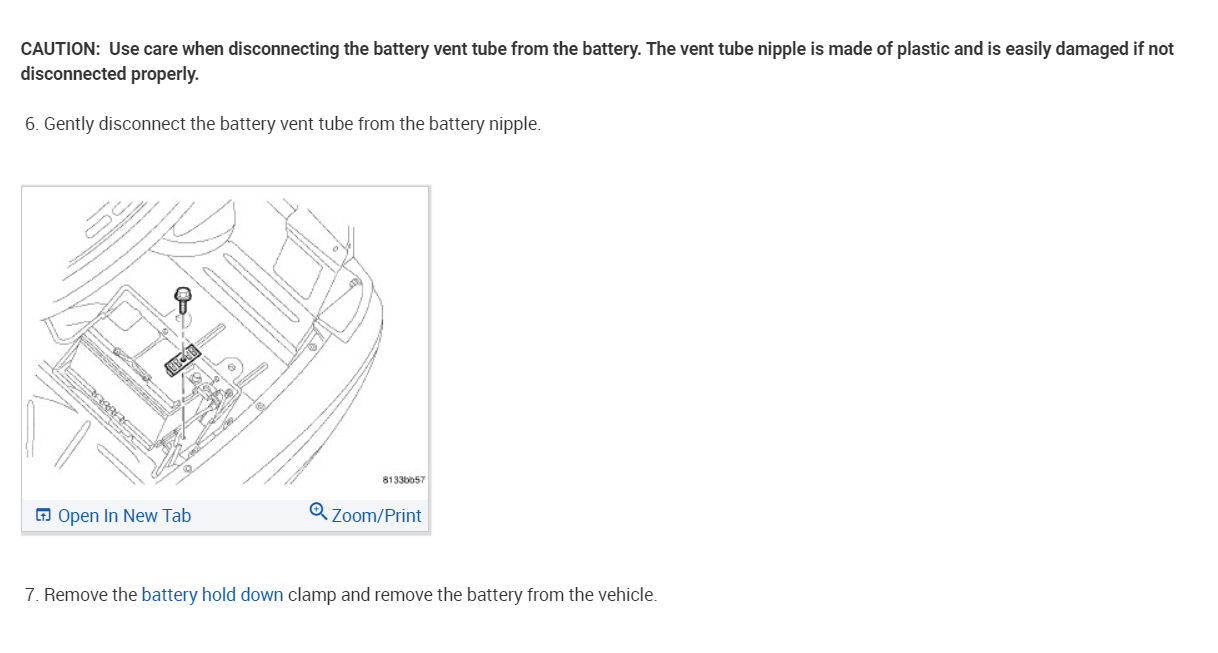Click the battery outline in the diagram

[110, 370]
